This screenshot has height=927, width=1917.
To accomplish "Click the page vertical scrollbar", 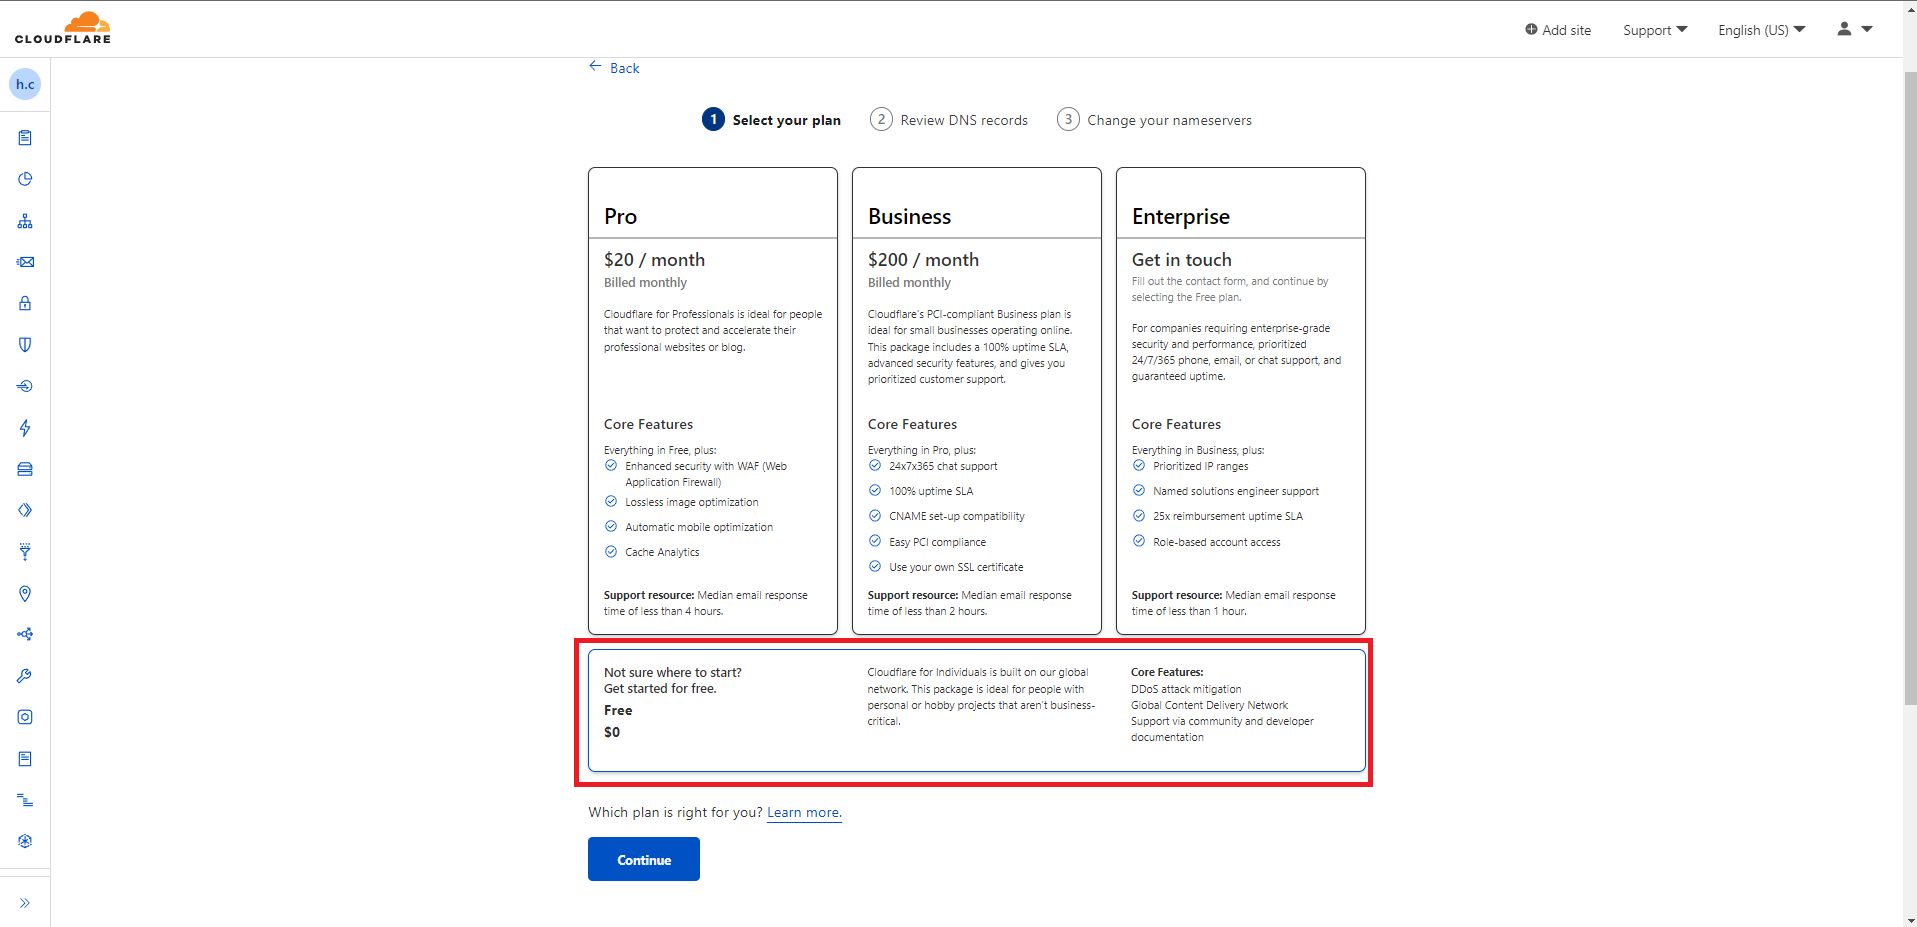I will (1909, 390).
